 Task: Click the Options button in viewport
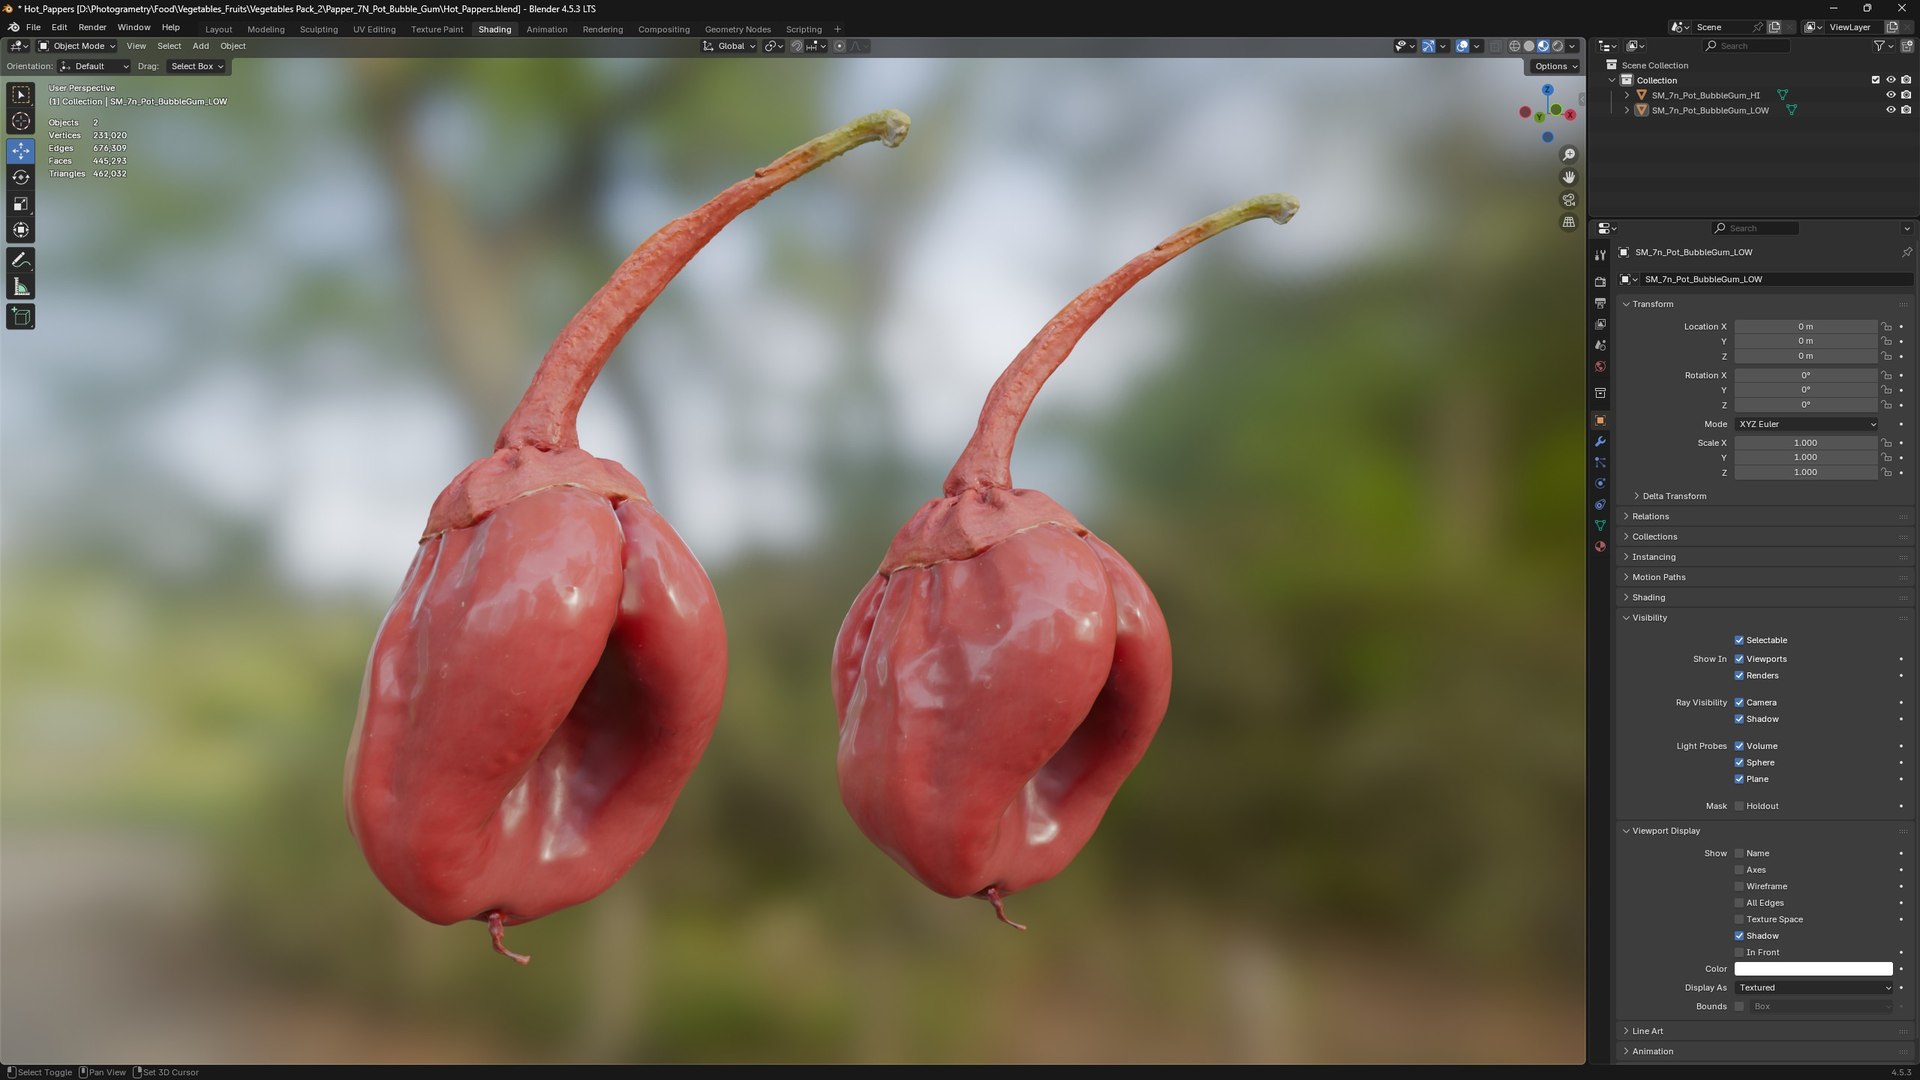pos(1555,66)
